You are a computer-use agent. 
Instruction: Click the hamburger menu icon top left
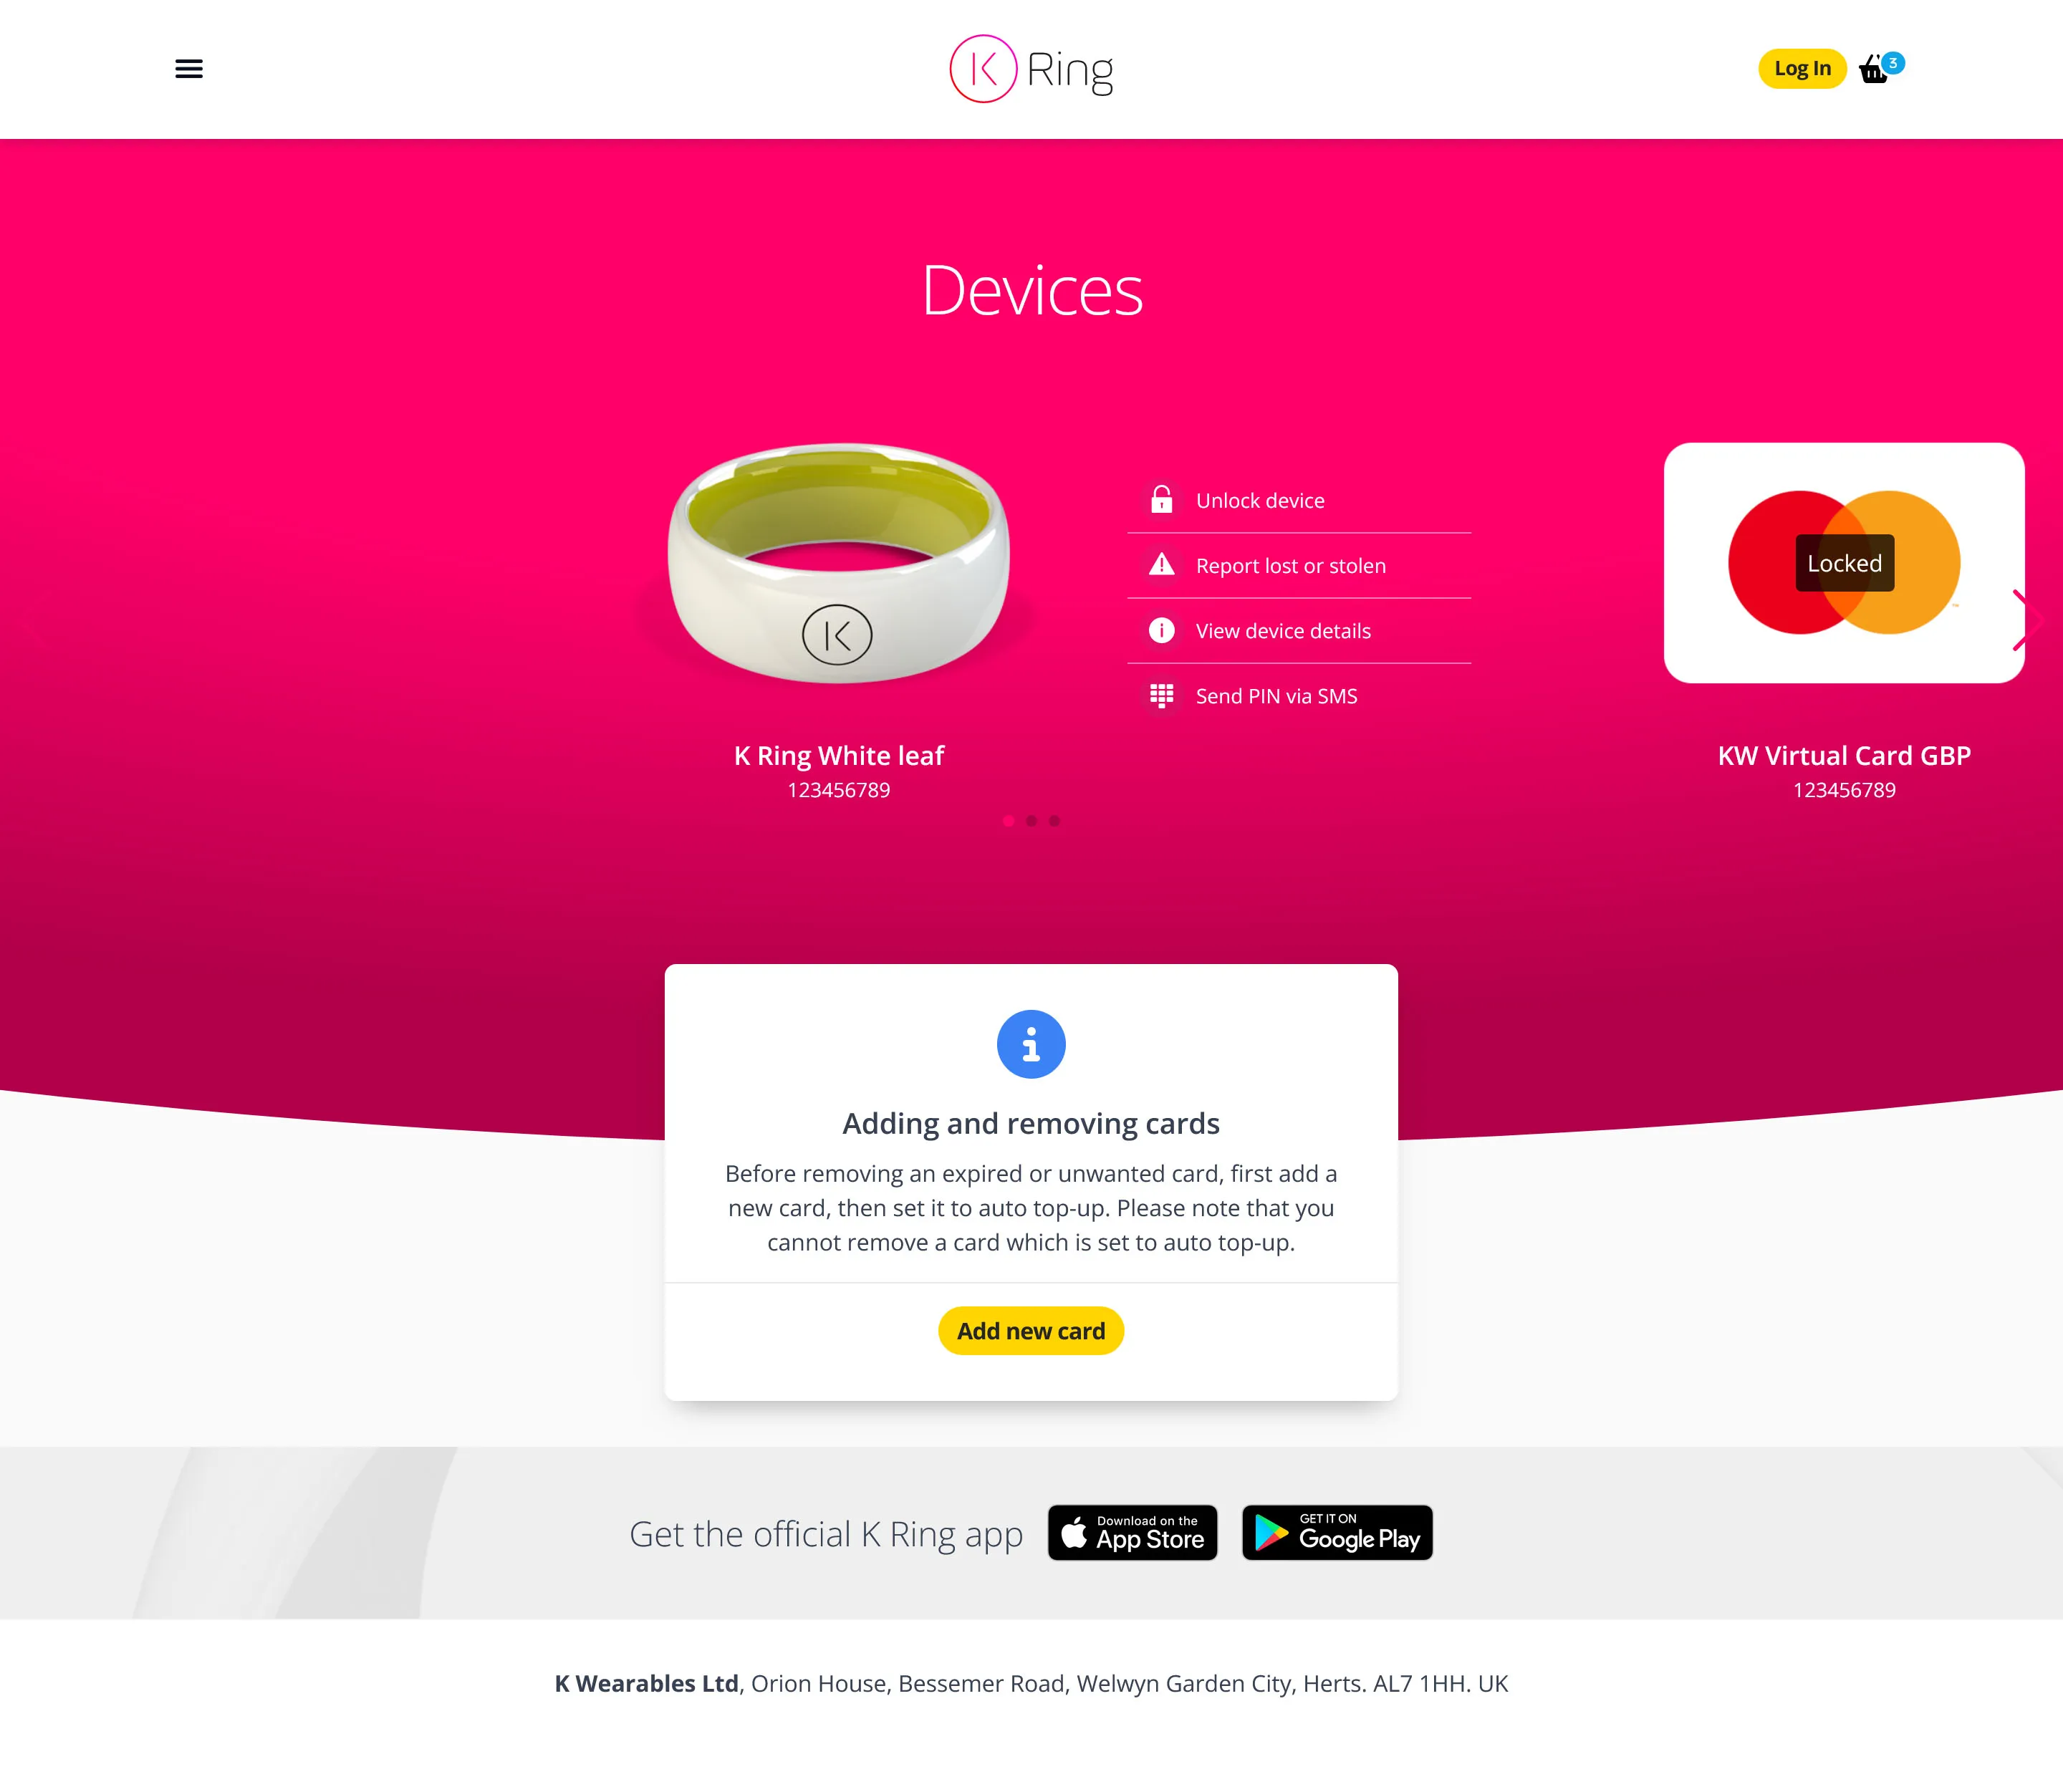188,68
